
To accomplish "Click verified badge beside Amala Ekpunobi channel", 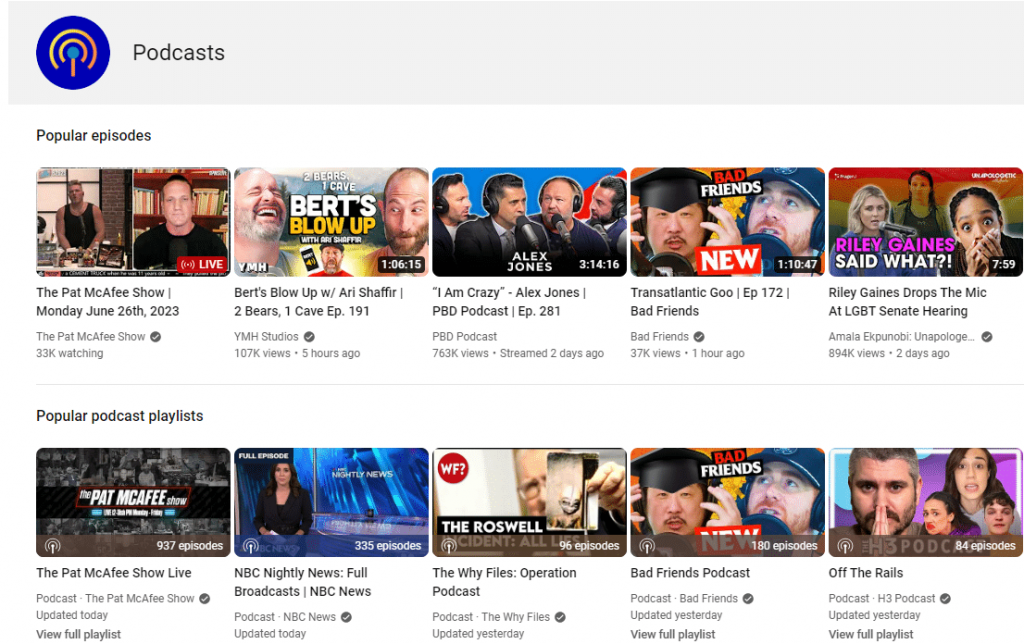I will click(987, 337).
